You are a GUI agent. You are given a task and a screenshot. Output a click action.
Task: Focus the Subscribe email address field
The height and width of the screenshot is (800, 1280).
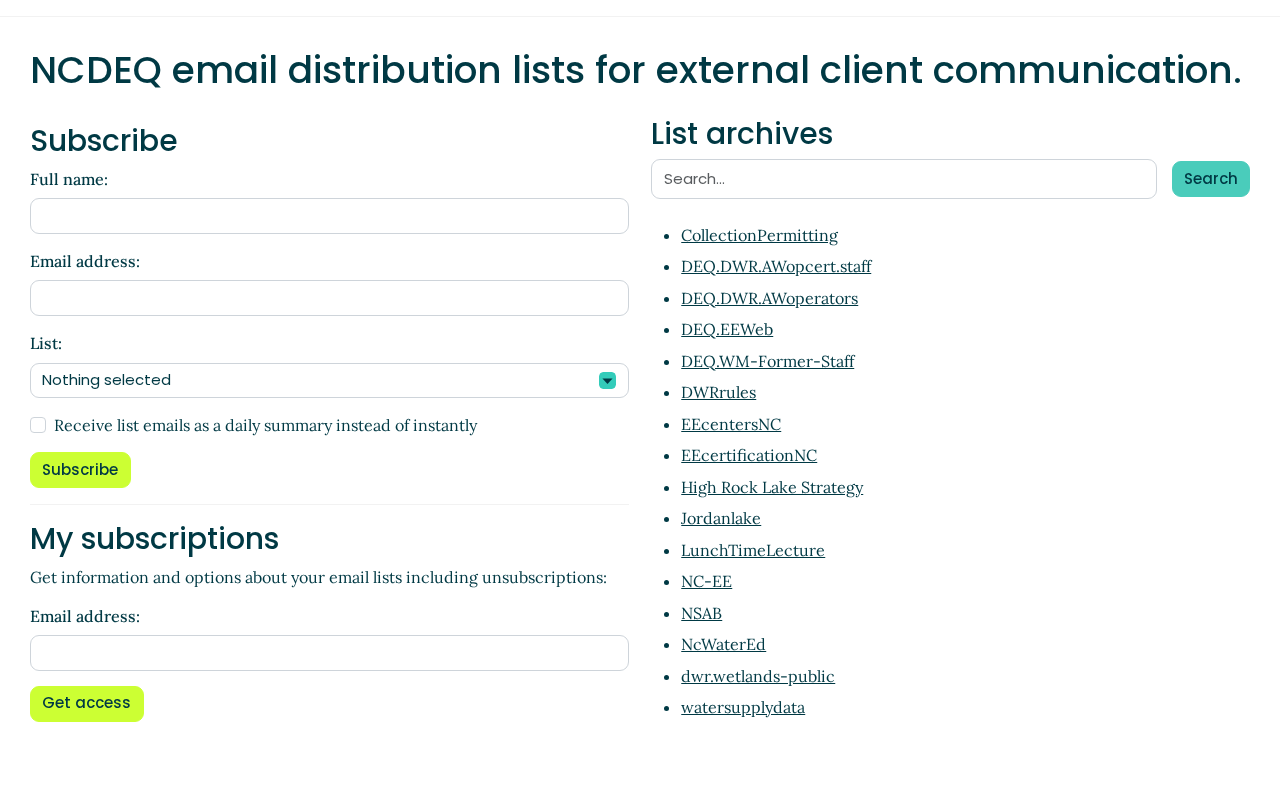[x=329, y=298]
